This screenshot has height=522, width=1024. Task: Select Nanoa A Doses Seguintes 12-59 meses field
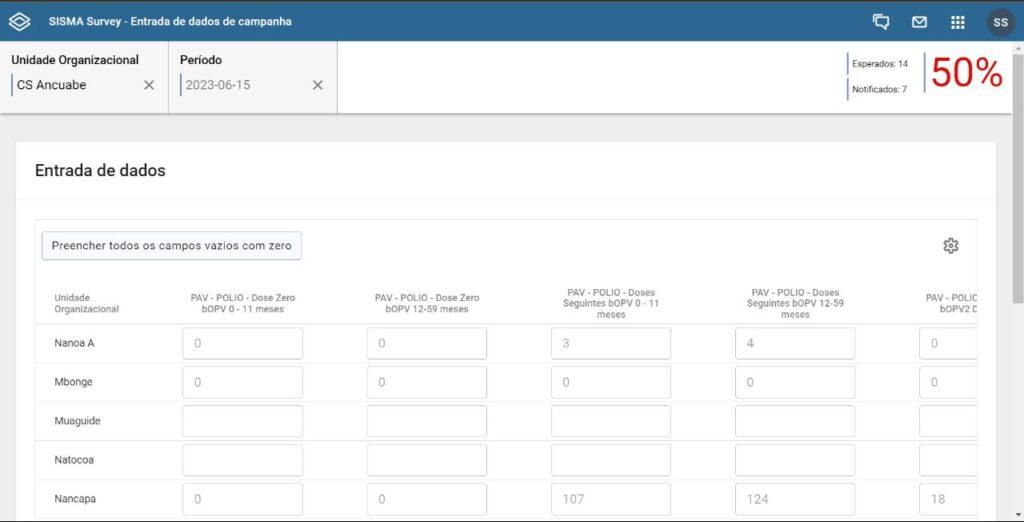point(794,343)
